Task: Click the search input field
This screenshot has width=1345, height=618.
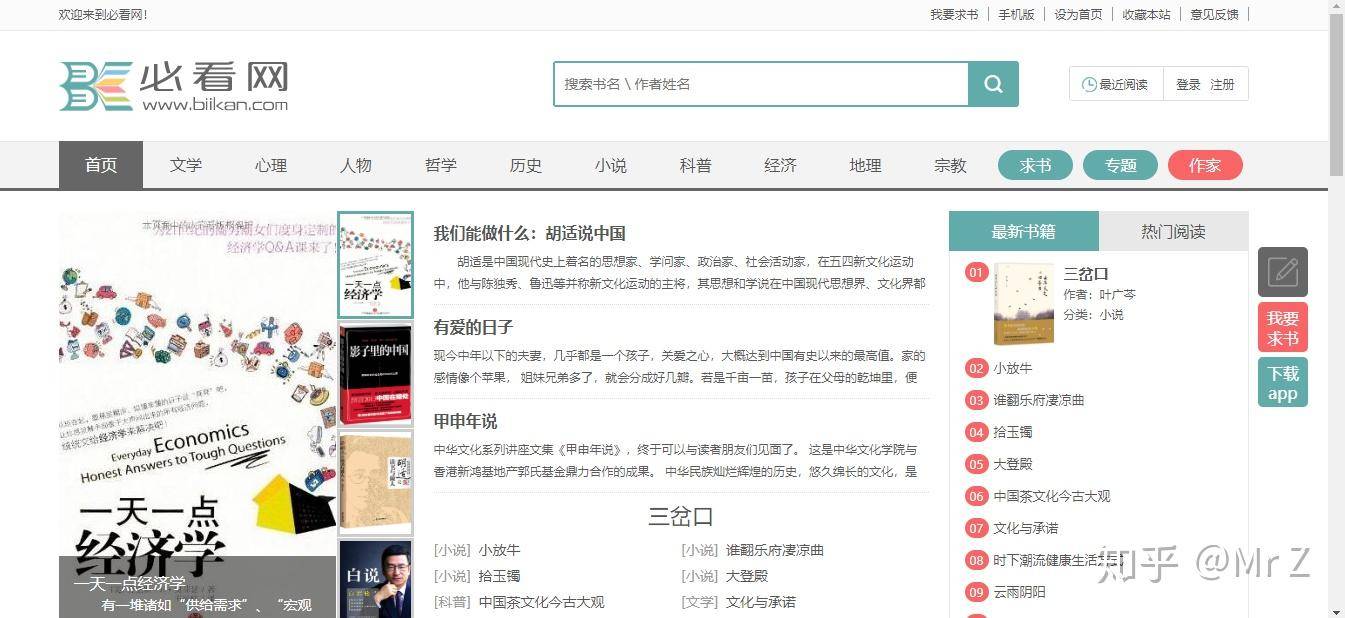Action: click(761, 84)
